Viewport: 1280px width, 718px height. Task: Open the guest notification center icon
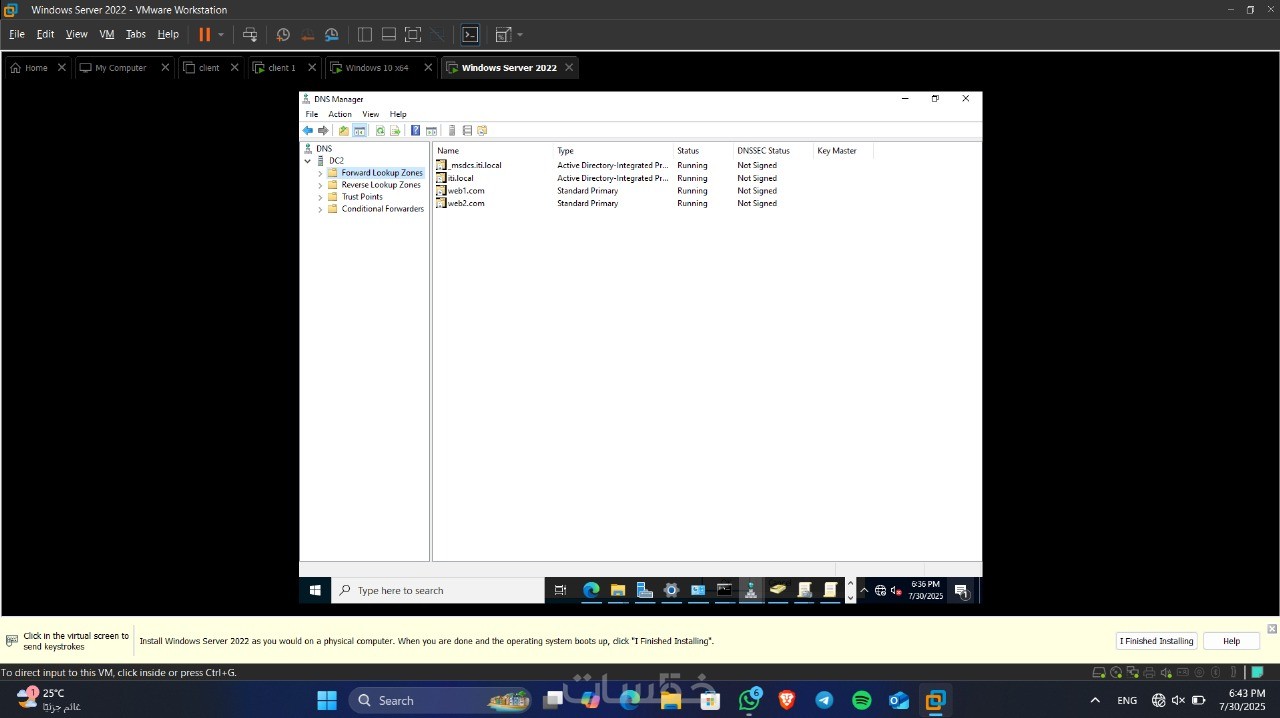(x=961, y=591)
